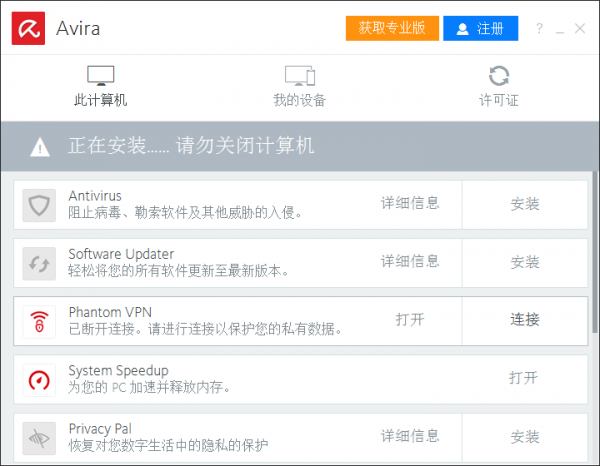Close the Avira window
The width and height of the screenshot is (600, 466).
point(580,28)
